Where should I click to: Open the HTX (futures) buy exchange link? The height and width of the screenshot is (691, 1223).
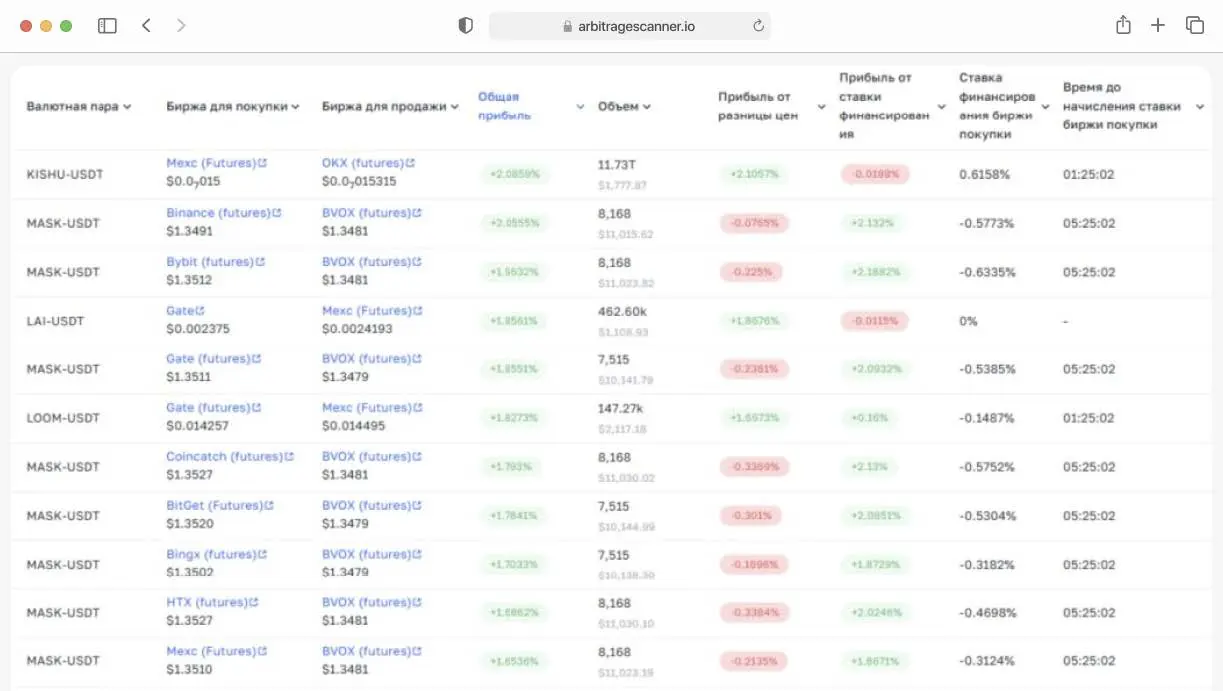[207, 603]
